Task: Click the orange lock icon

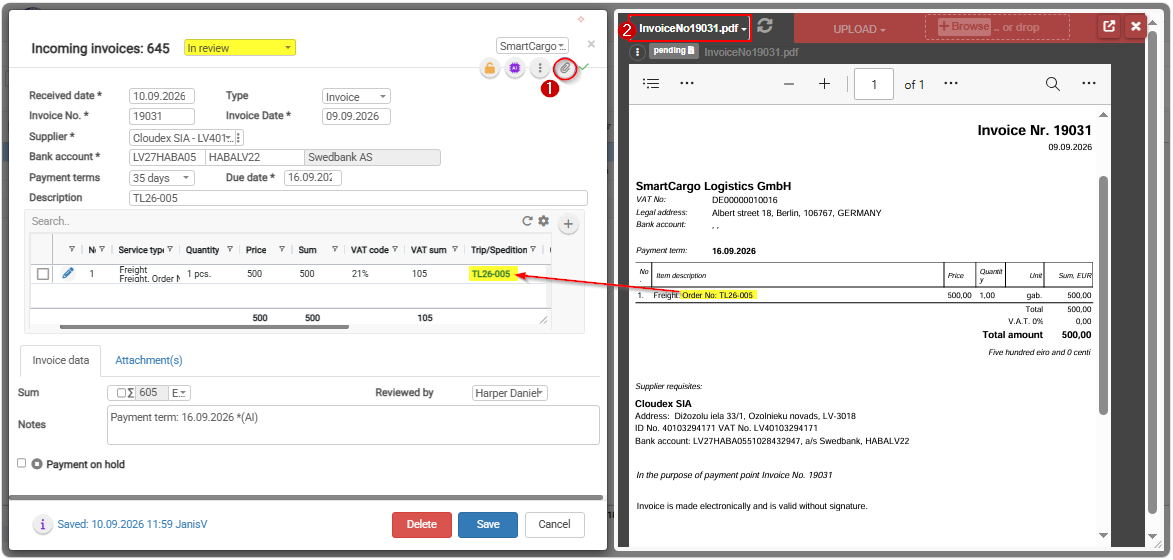Action: [489, 69]
